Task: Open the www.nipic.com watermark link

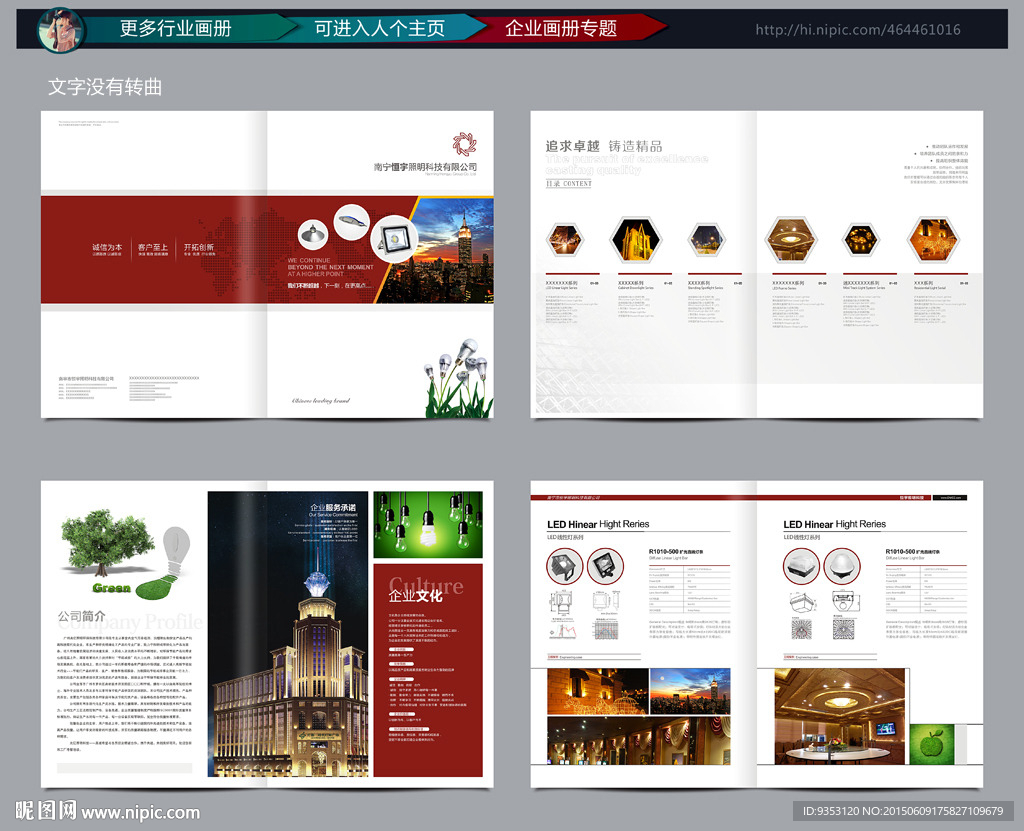Action: (x=140, y=812)
